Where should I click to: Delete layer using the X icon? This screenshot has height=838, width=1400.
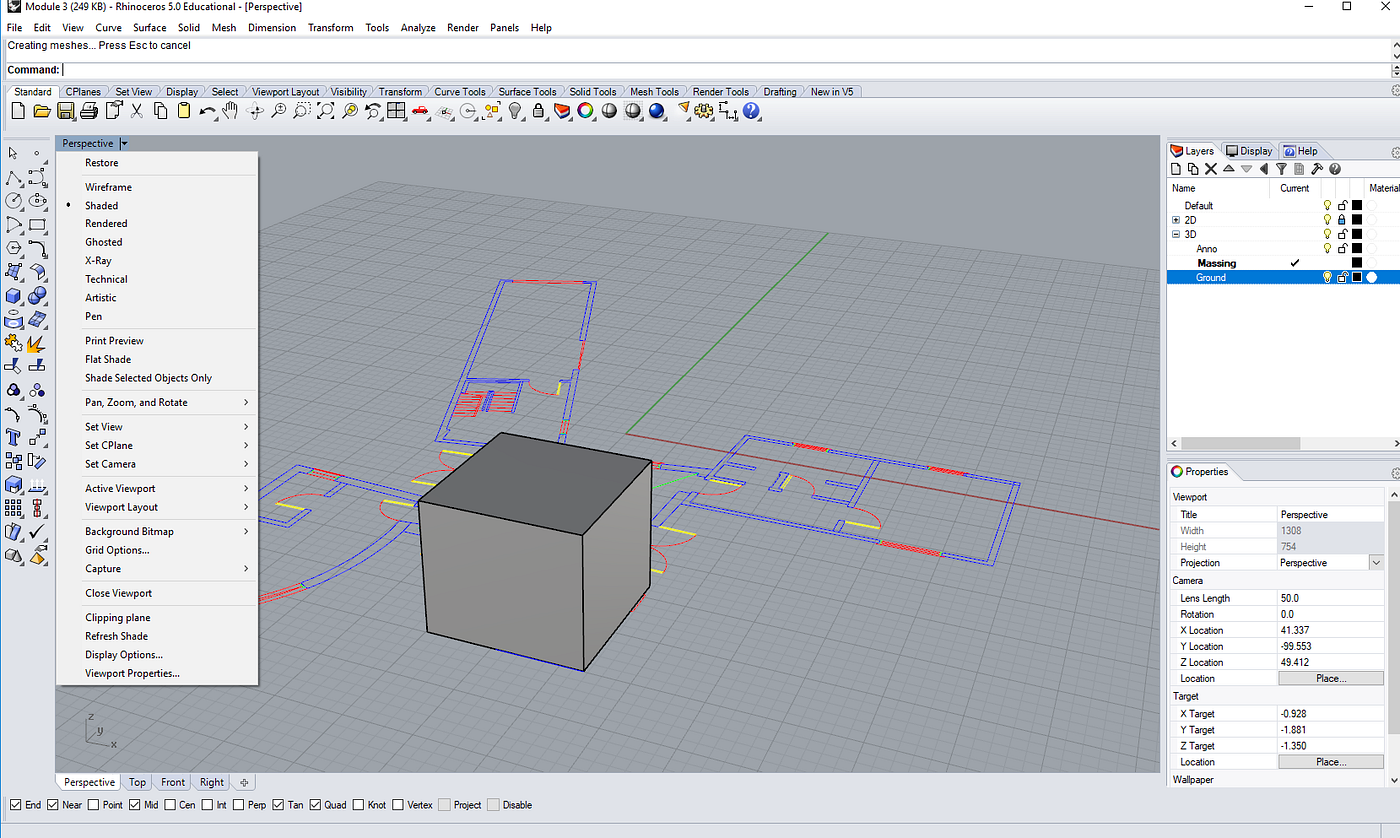click(x=1210, y=169)
